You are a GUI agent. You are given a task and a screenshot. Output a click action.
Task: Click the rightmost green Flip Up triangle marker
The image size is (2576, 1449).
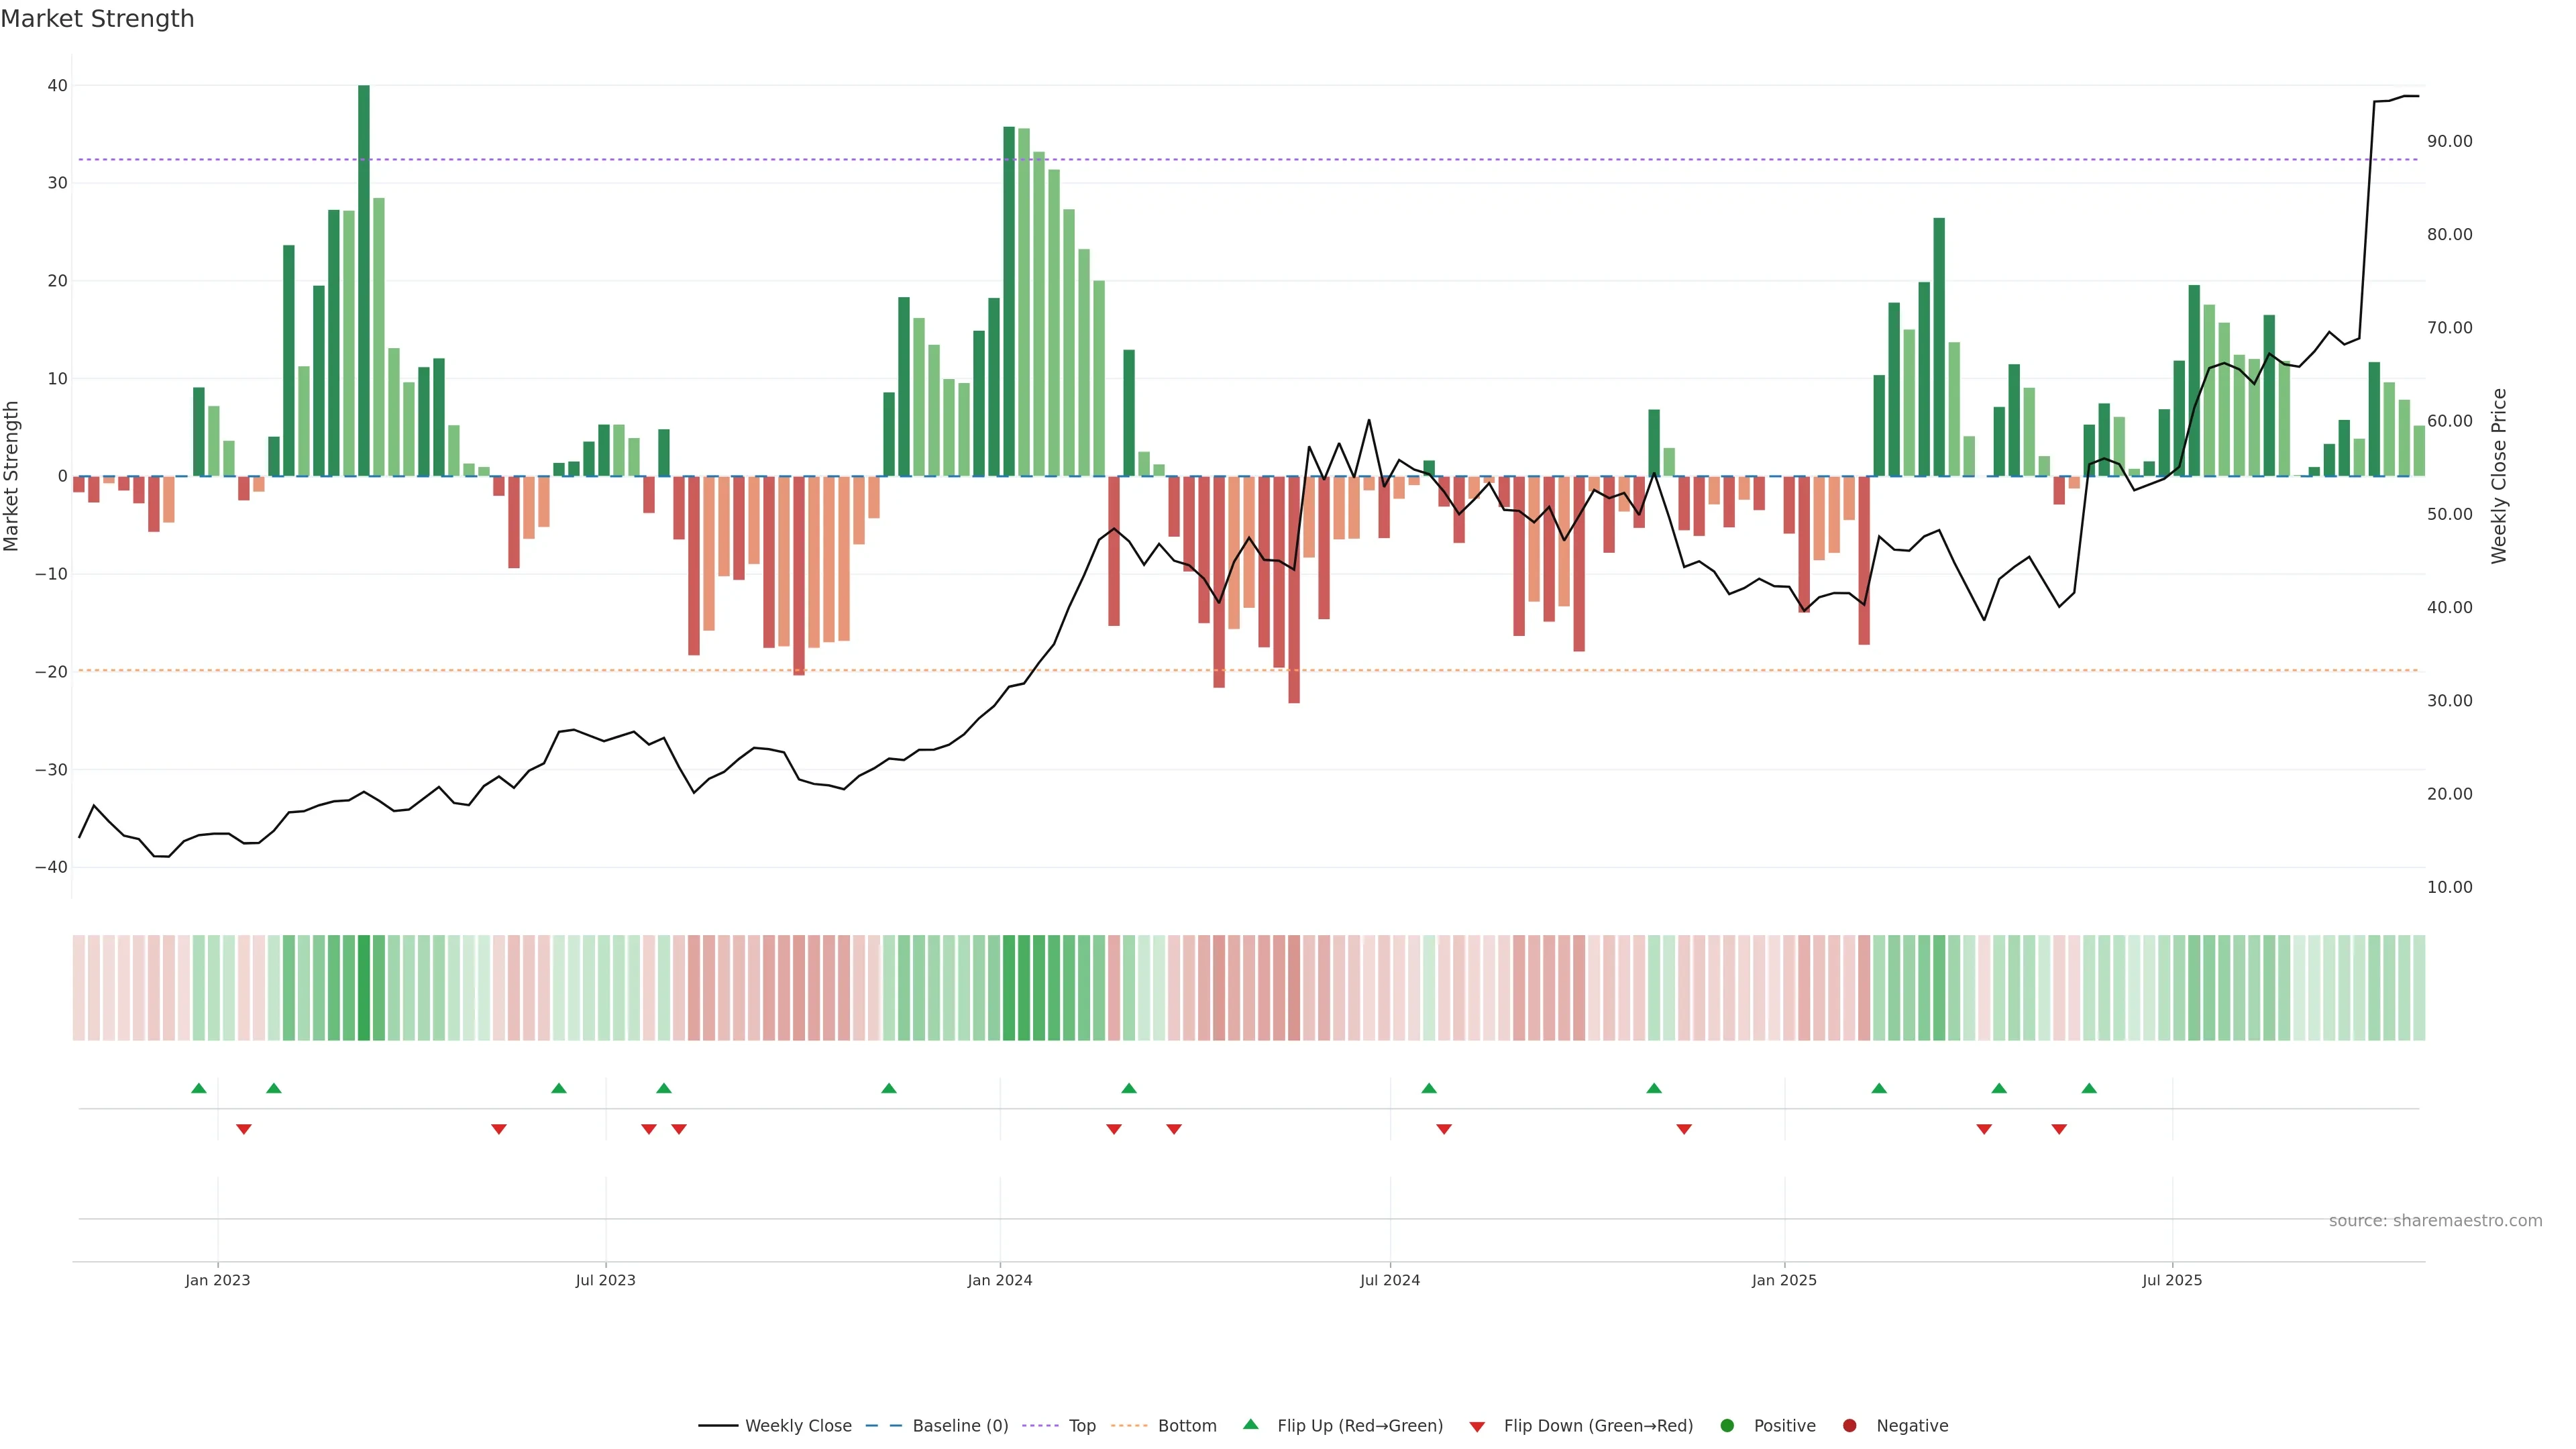tap(2089, 1088)
